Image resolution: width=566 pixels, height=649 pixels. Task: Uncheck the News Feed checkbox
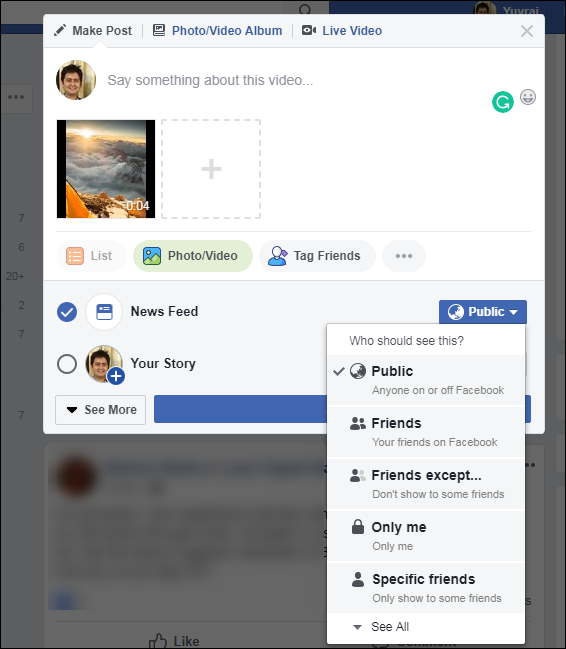click(x=67, y=312)
